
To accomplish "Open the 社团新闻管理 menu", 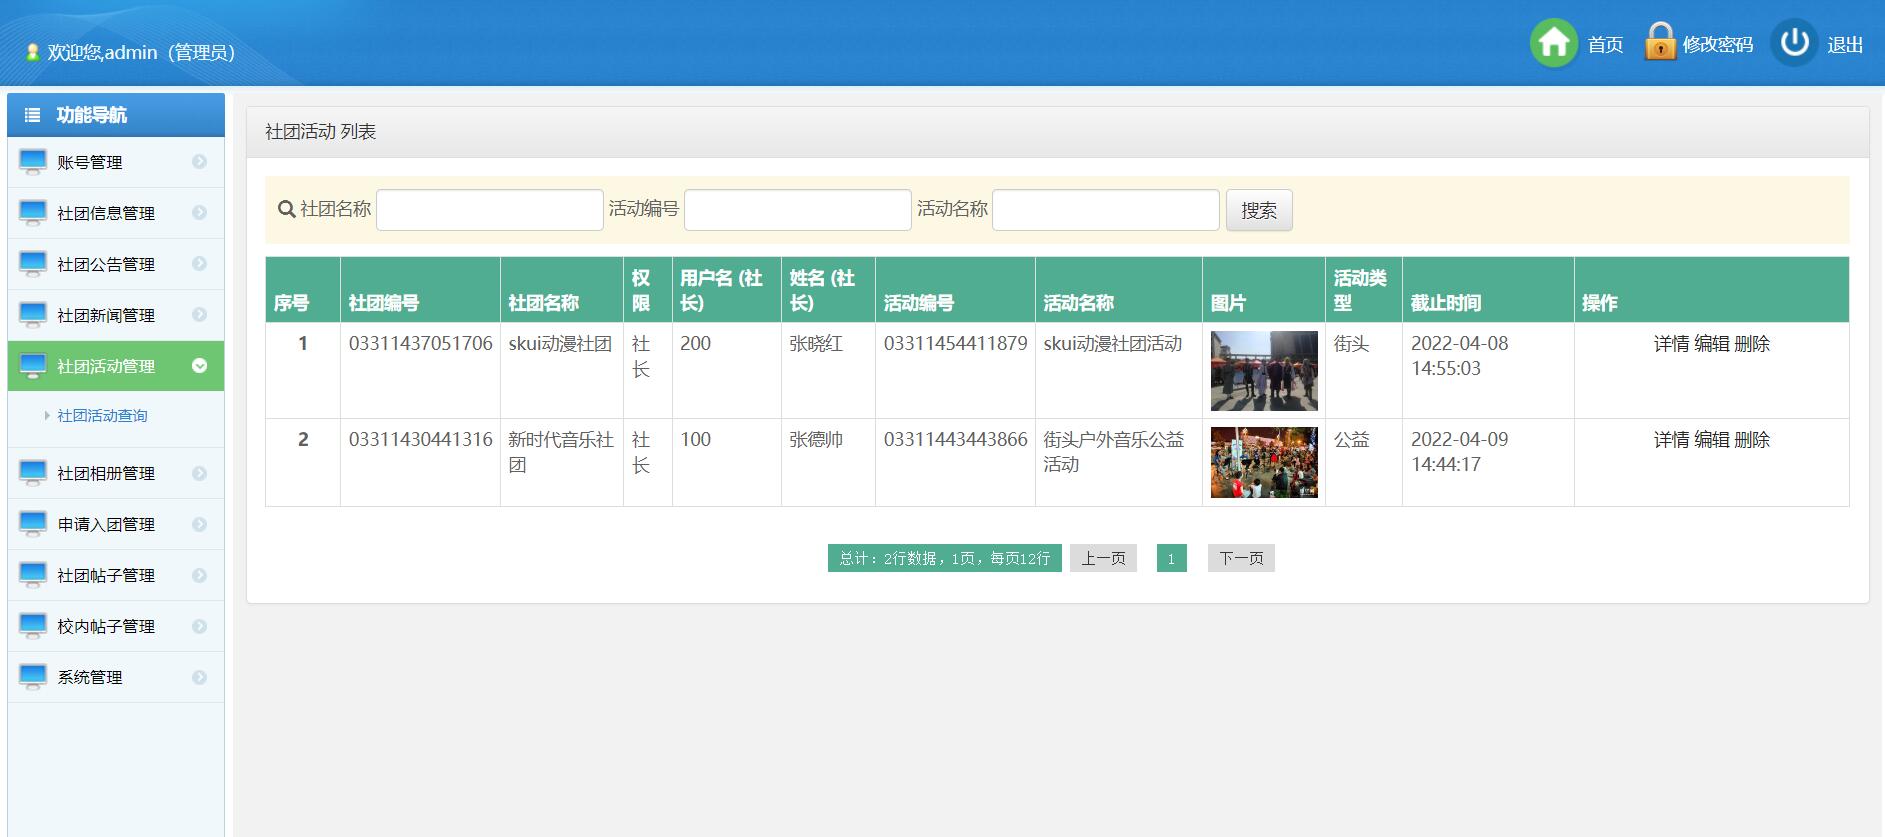I will point(116,315).
